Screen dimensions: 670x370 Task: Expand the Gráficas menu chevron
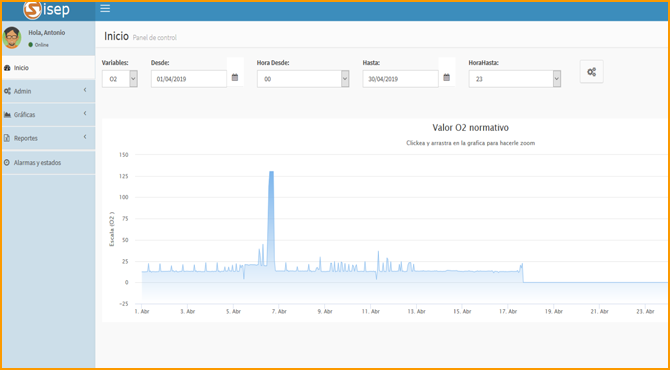[85, 114]
